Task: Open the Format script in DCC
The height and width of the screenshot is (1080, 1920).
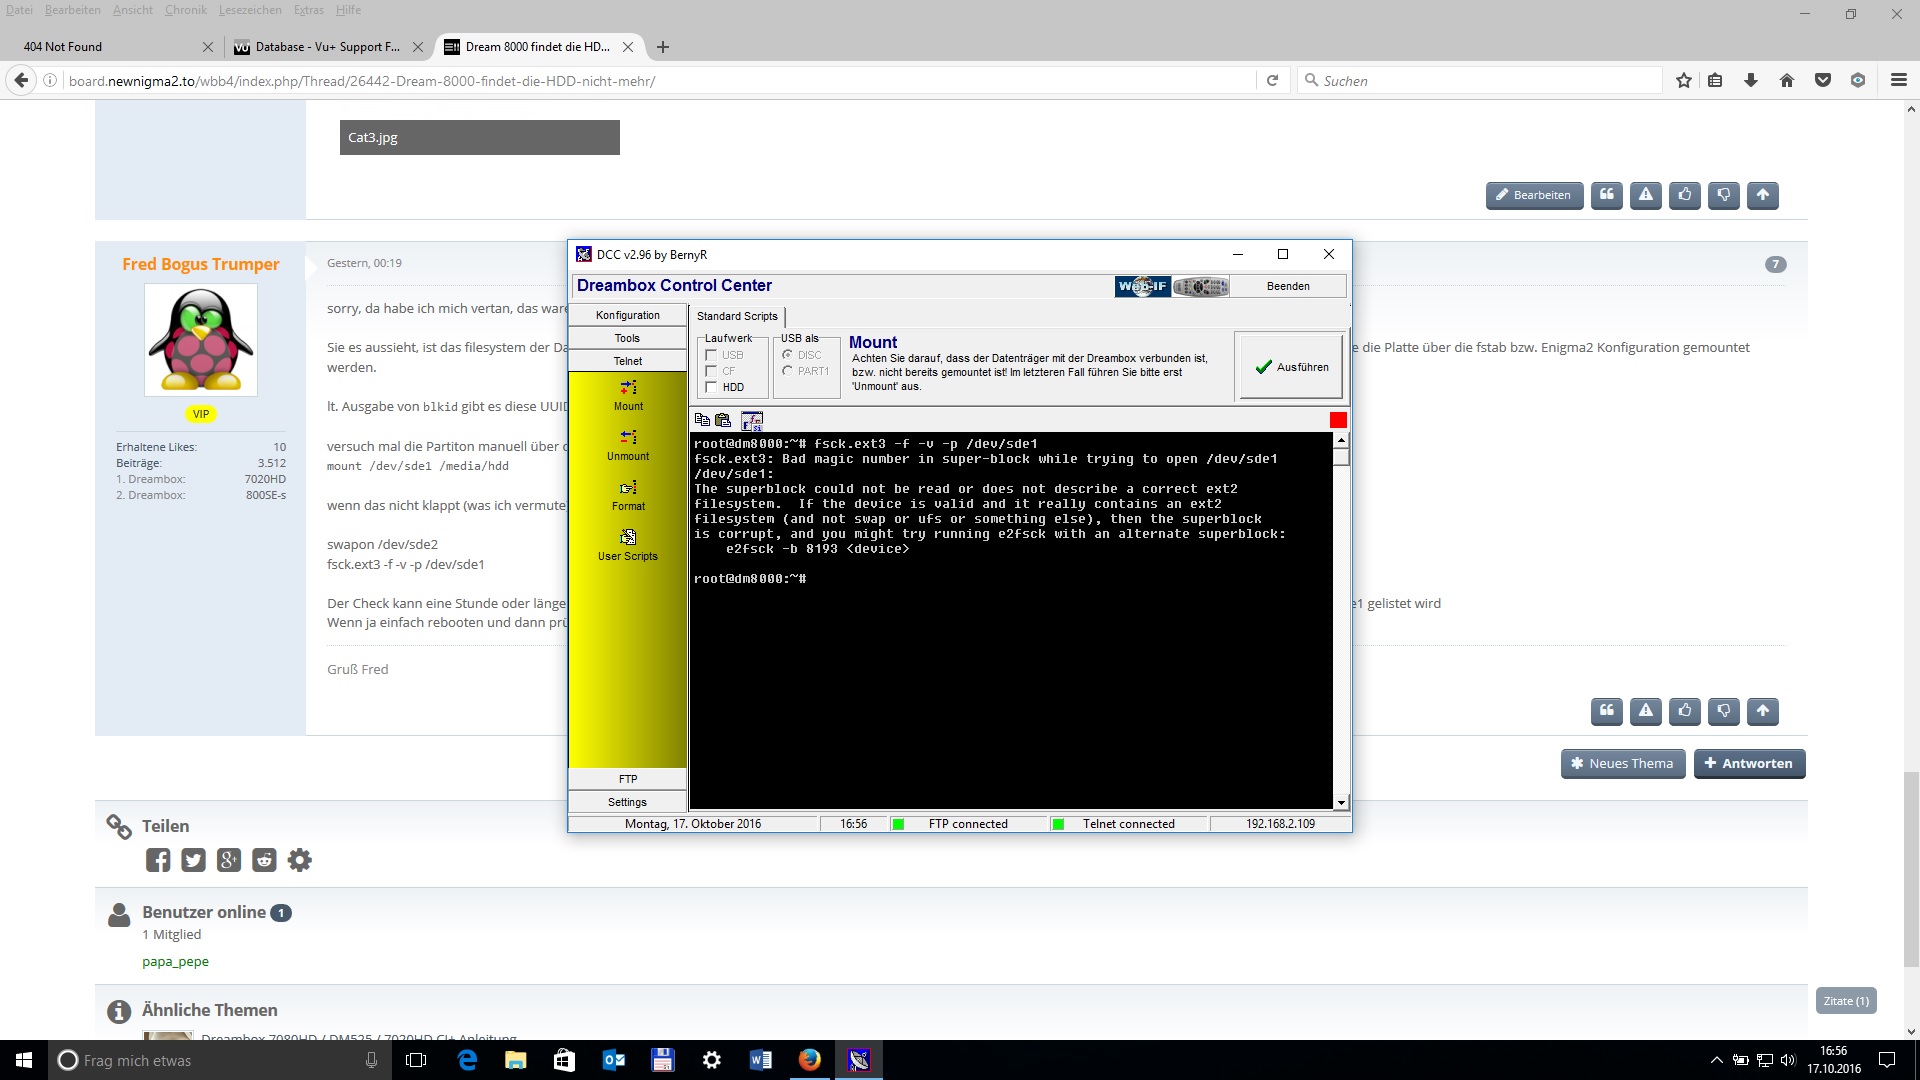Action: pyautogui.click(x=628, y=495)
